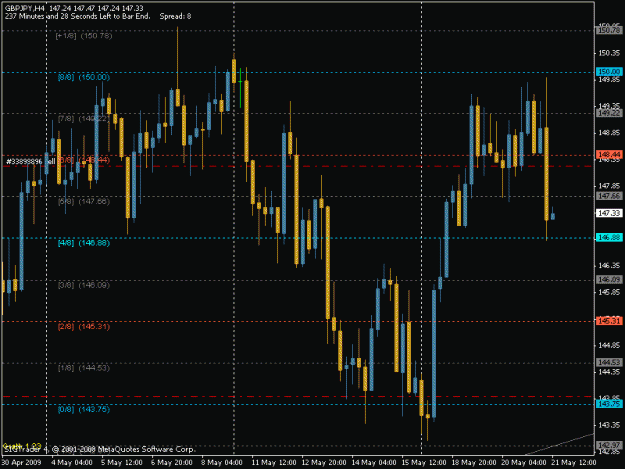625x469 pixels.
Task: Select the [0/8] (143.75) level label
Action: 84,409
